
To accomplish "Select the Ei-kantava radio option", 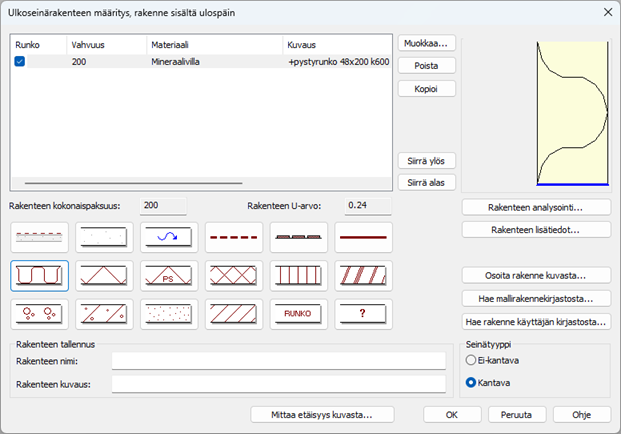I will coord(473,360).
